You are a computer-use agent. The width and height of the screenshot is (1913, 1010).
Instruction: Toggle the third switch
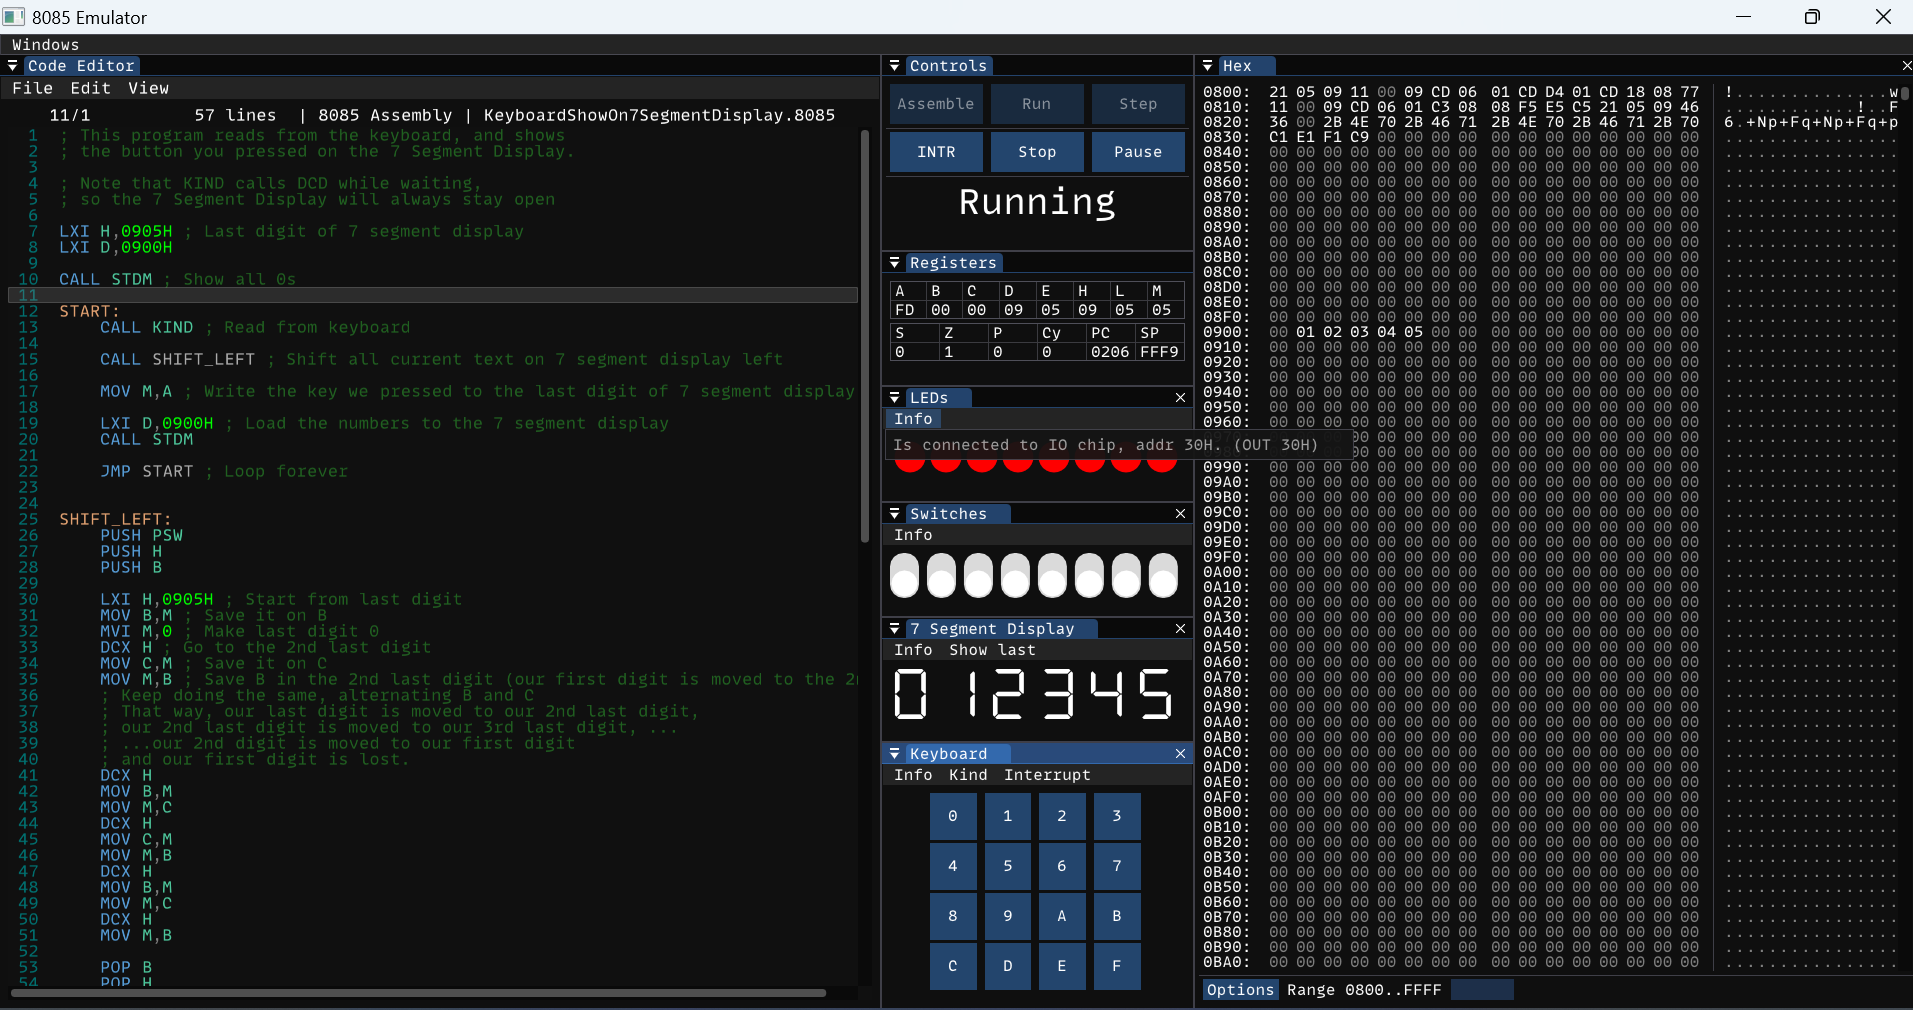coord(978,576)
